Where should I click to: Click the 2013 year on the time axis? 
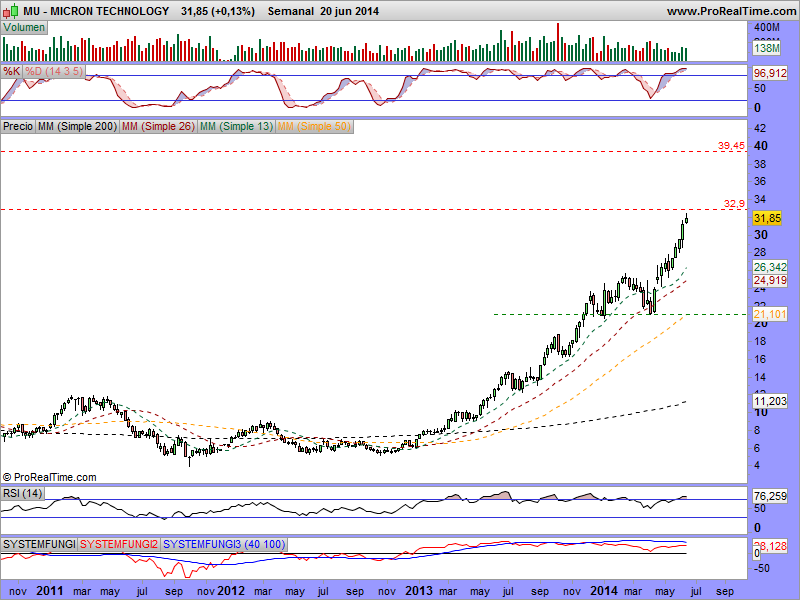point(419,591)
